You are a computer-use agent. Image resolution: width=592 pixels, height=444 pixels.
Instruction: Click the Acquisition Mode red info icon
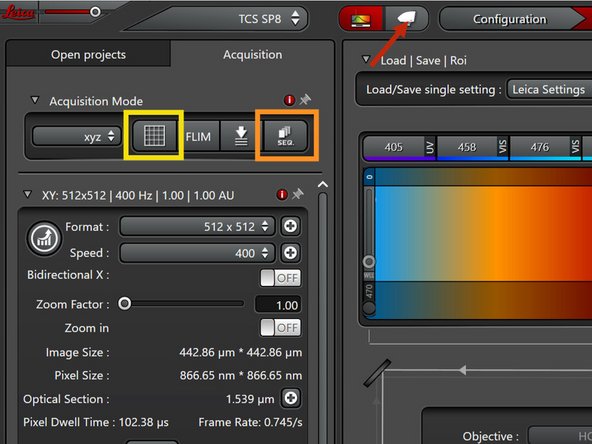[289, 100]
